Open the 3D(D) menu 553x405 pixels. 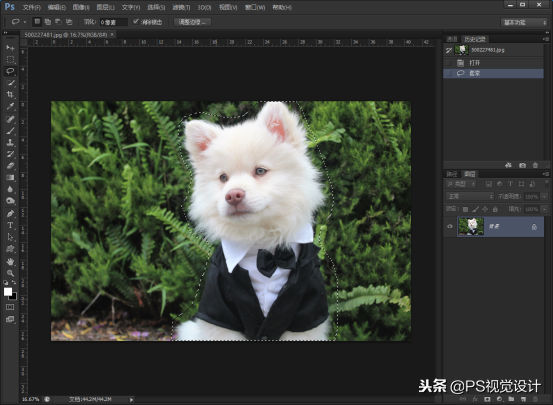[x=204, y=7]
